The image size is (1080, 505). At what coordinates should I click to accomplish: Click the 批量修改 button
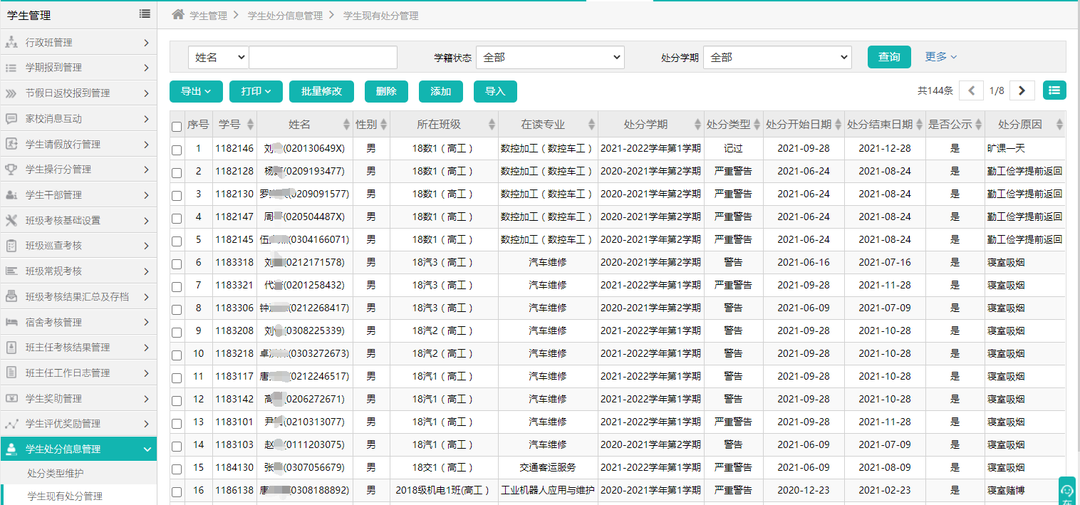[x=321, y=91]
